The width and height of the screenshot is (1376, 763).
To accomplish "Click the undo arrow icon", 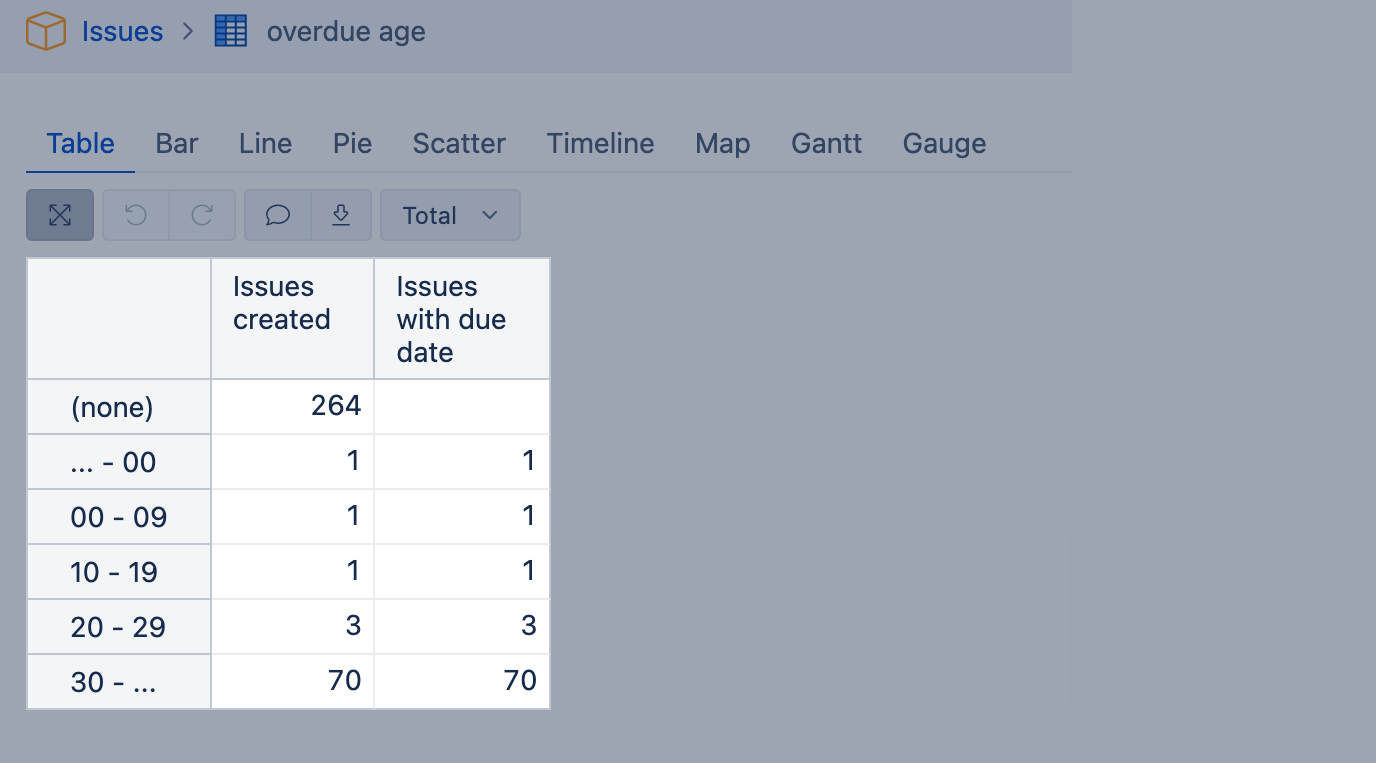I will (x=136, y=215).
